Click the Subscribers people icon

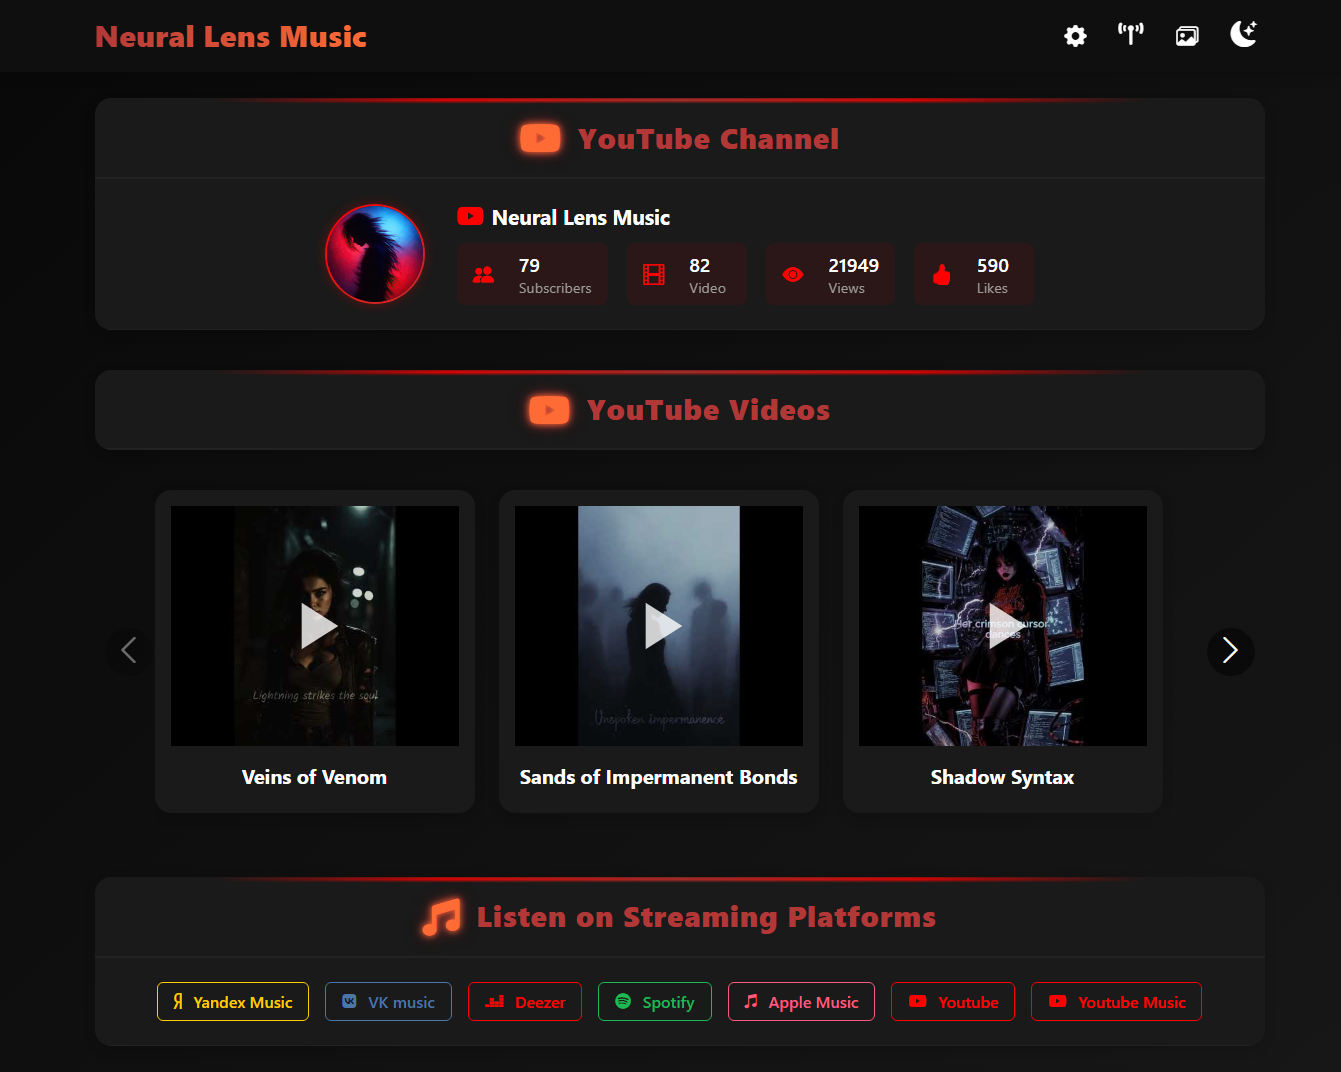point(483,275)
